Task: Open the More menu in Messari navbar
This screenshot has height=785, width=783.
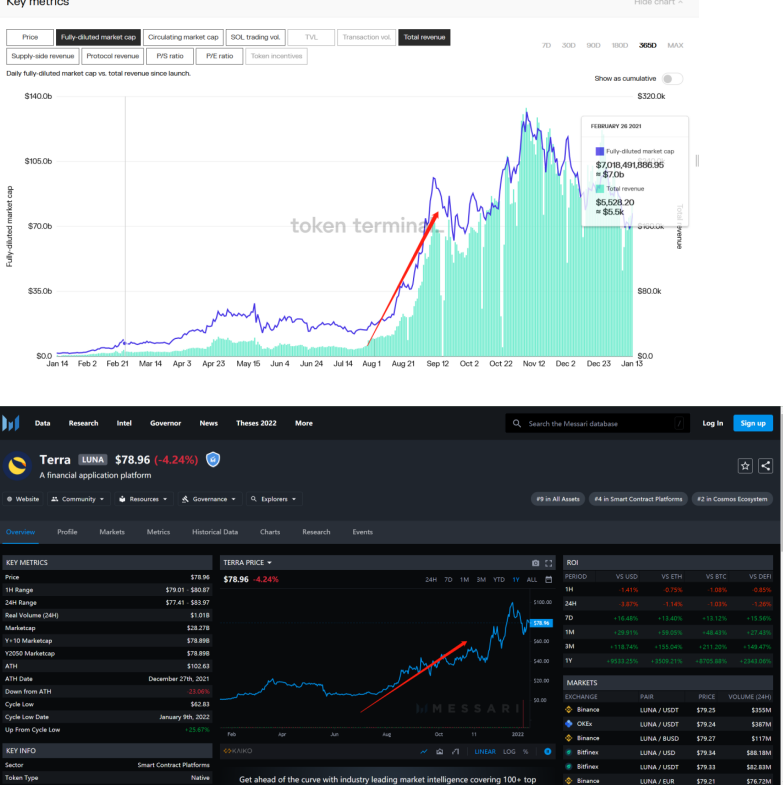Action: pos(304,423)
